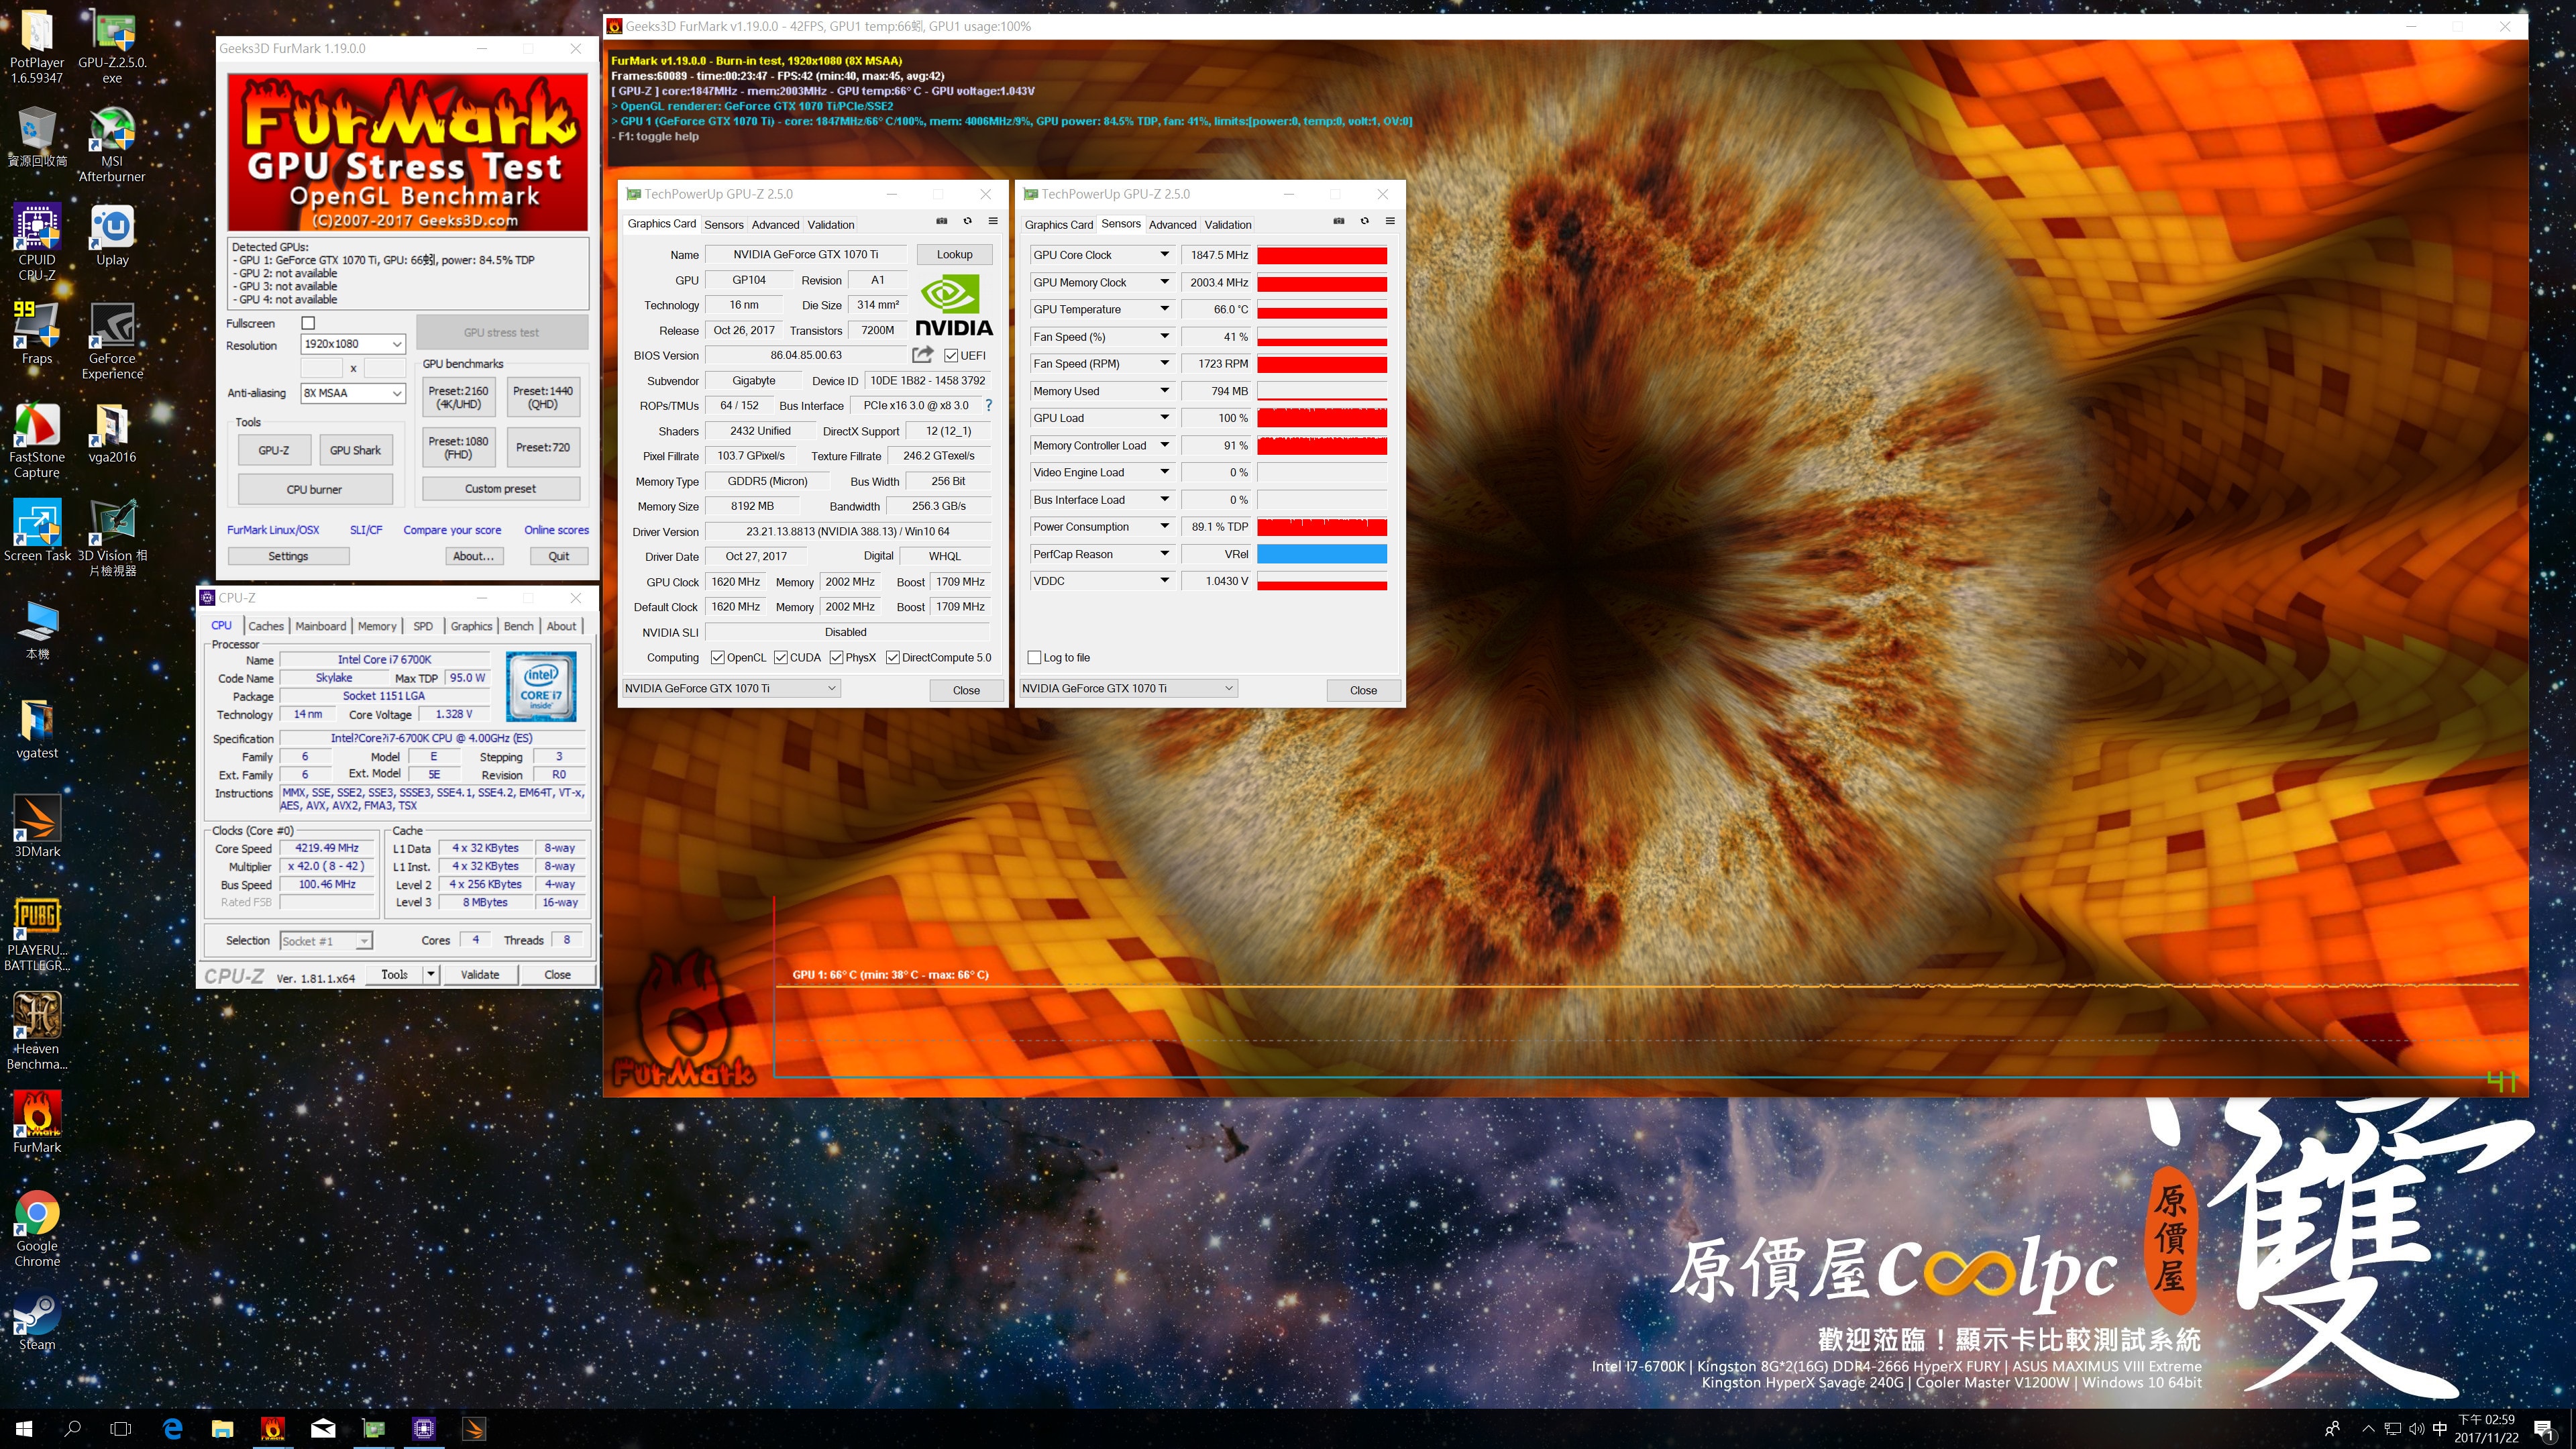
Task: Open the Caches tab in CPU-Z
Action: click(266, 626)
